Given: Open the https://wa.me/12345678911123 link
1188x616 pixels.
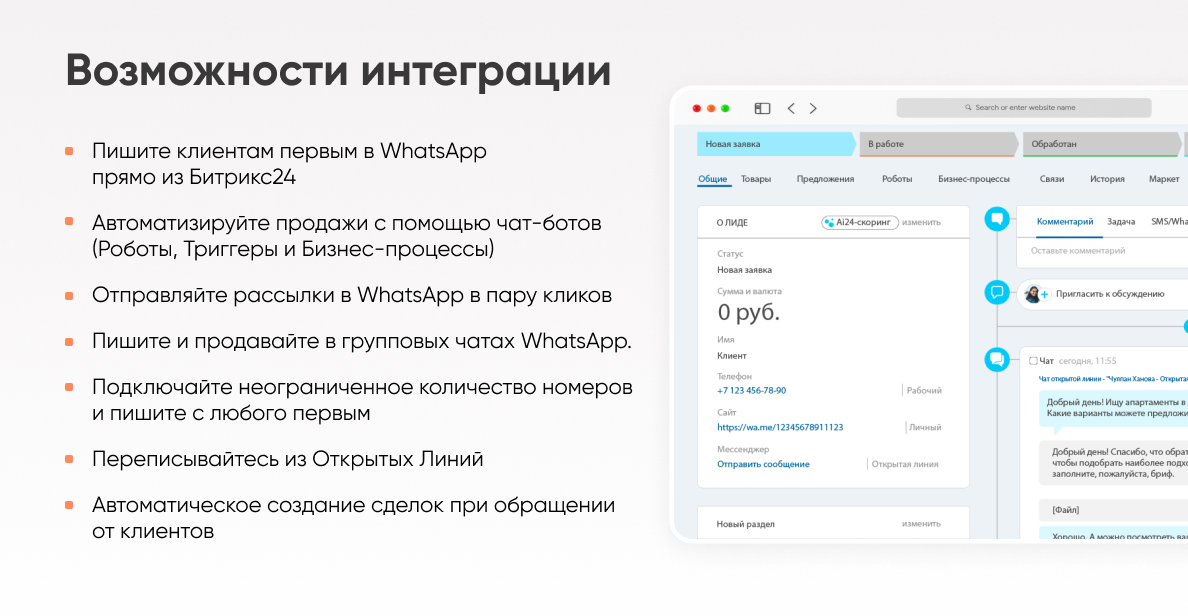Looking at the screenshot, I should 780,427.
